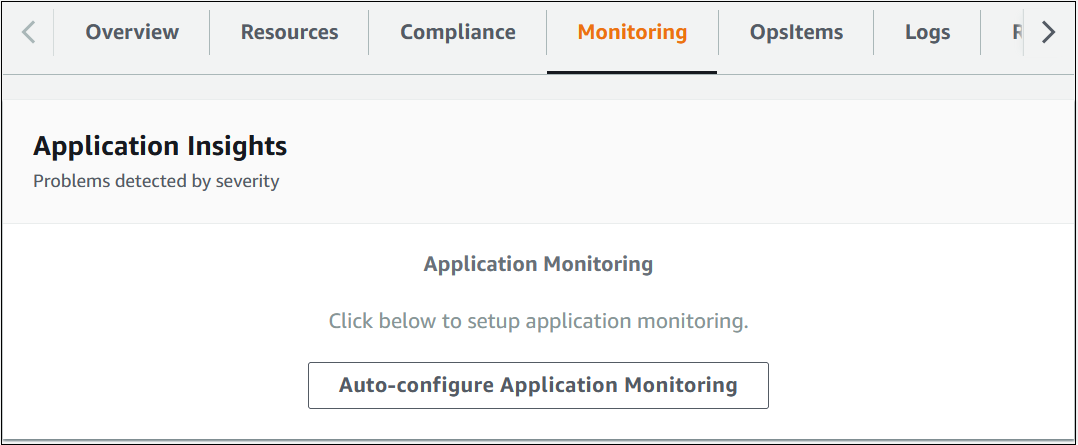Select the active Monitoring tab
Image resolution: width=1078 pixels, height=445 pixels.
tap(632, 32)
